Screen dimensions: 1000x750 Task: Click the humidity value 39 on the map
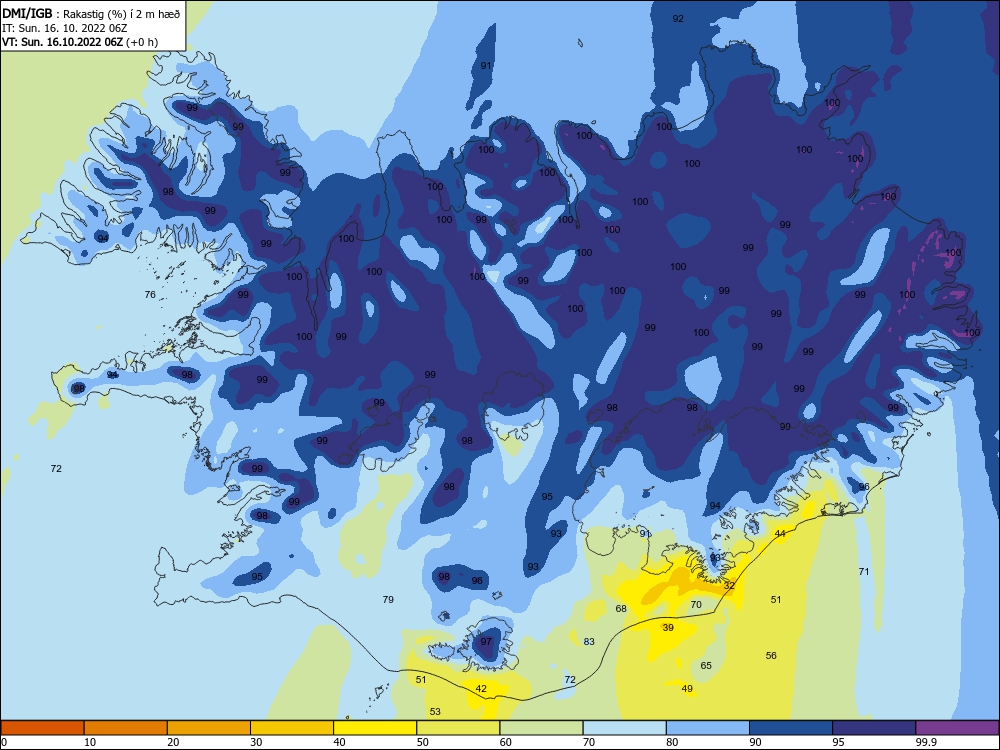point(668,627)
